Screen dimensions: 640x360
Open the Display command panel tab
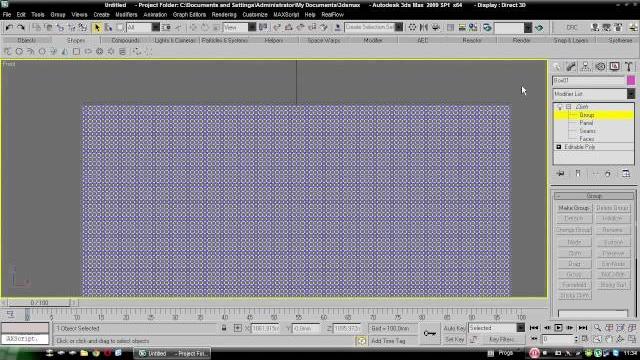[x=614, y=67]
